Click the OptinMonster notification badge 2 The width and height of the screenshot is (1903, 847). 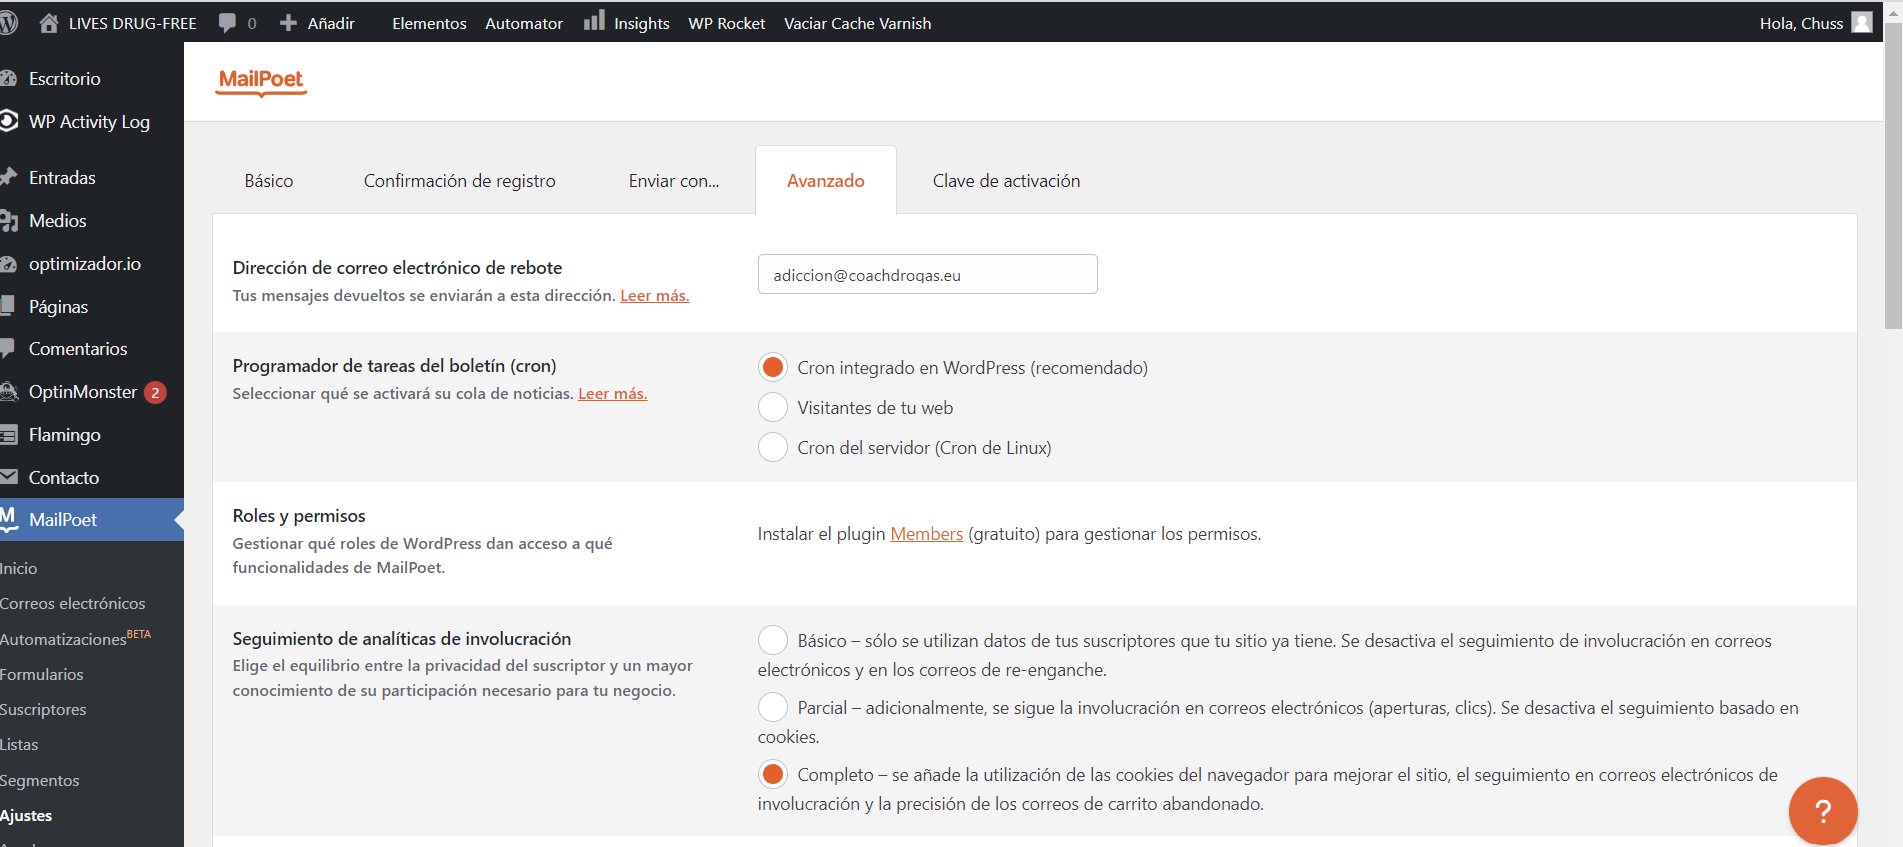click(x=155, y=392)
